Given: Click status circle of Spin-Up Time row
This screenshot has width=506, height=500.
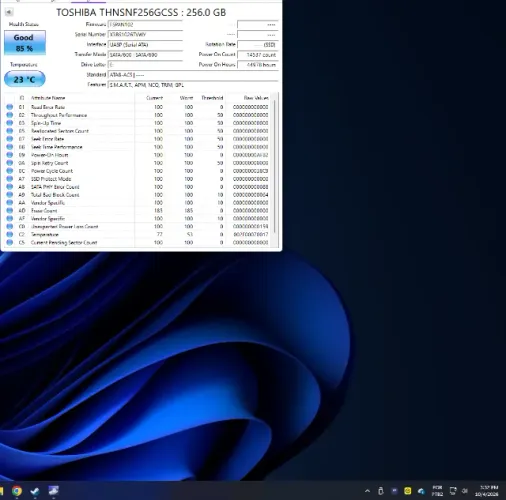Looking at the screenshot, I should click(10, 123).
